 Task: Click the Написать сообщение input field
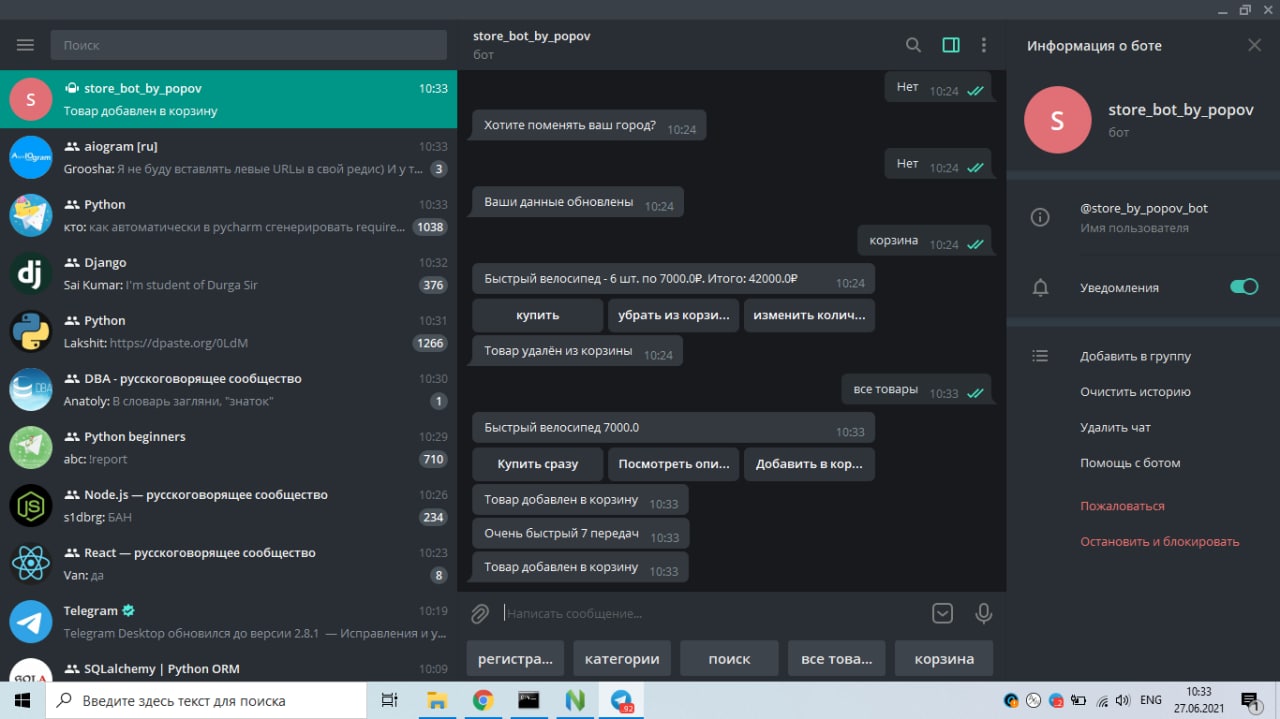point(710,613)
